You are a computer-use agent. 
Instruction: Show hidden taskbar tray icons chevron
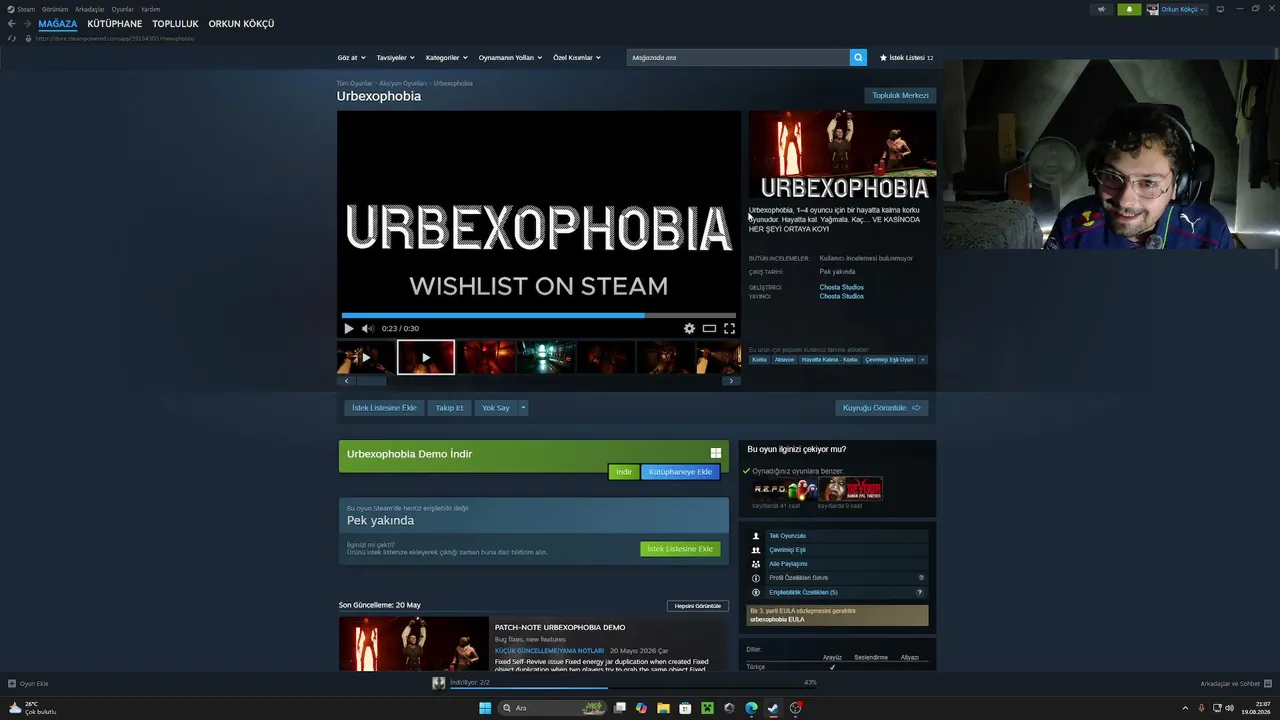[x=1185, y=708]
